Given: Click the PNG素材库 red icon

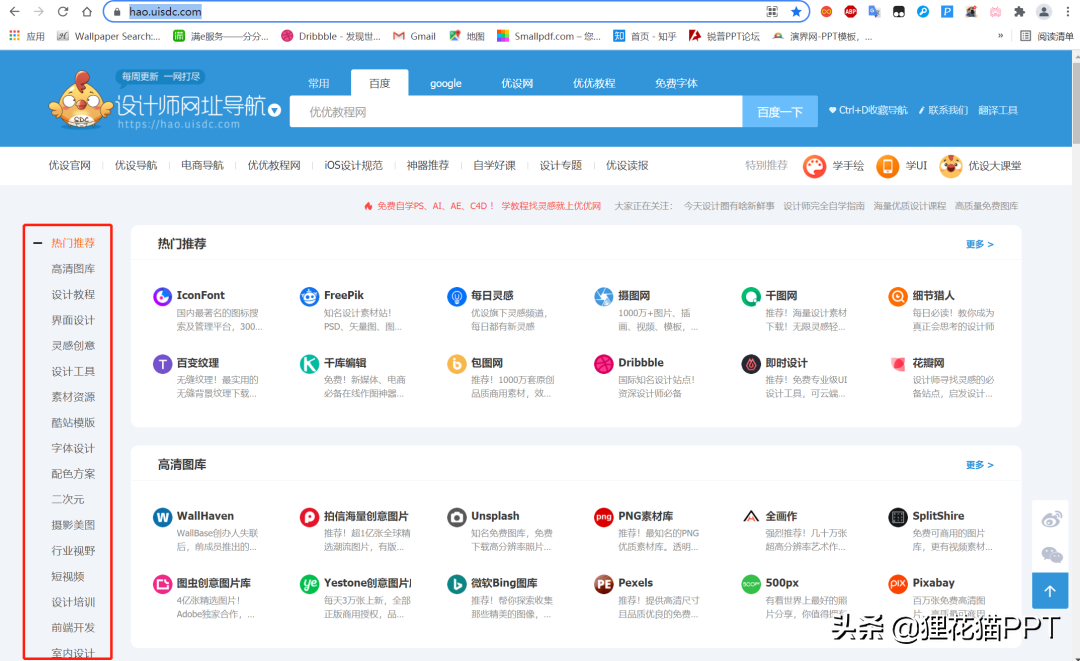Looking at the screenshot, I should [x=603, y=517].
